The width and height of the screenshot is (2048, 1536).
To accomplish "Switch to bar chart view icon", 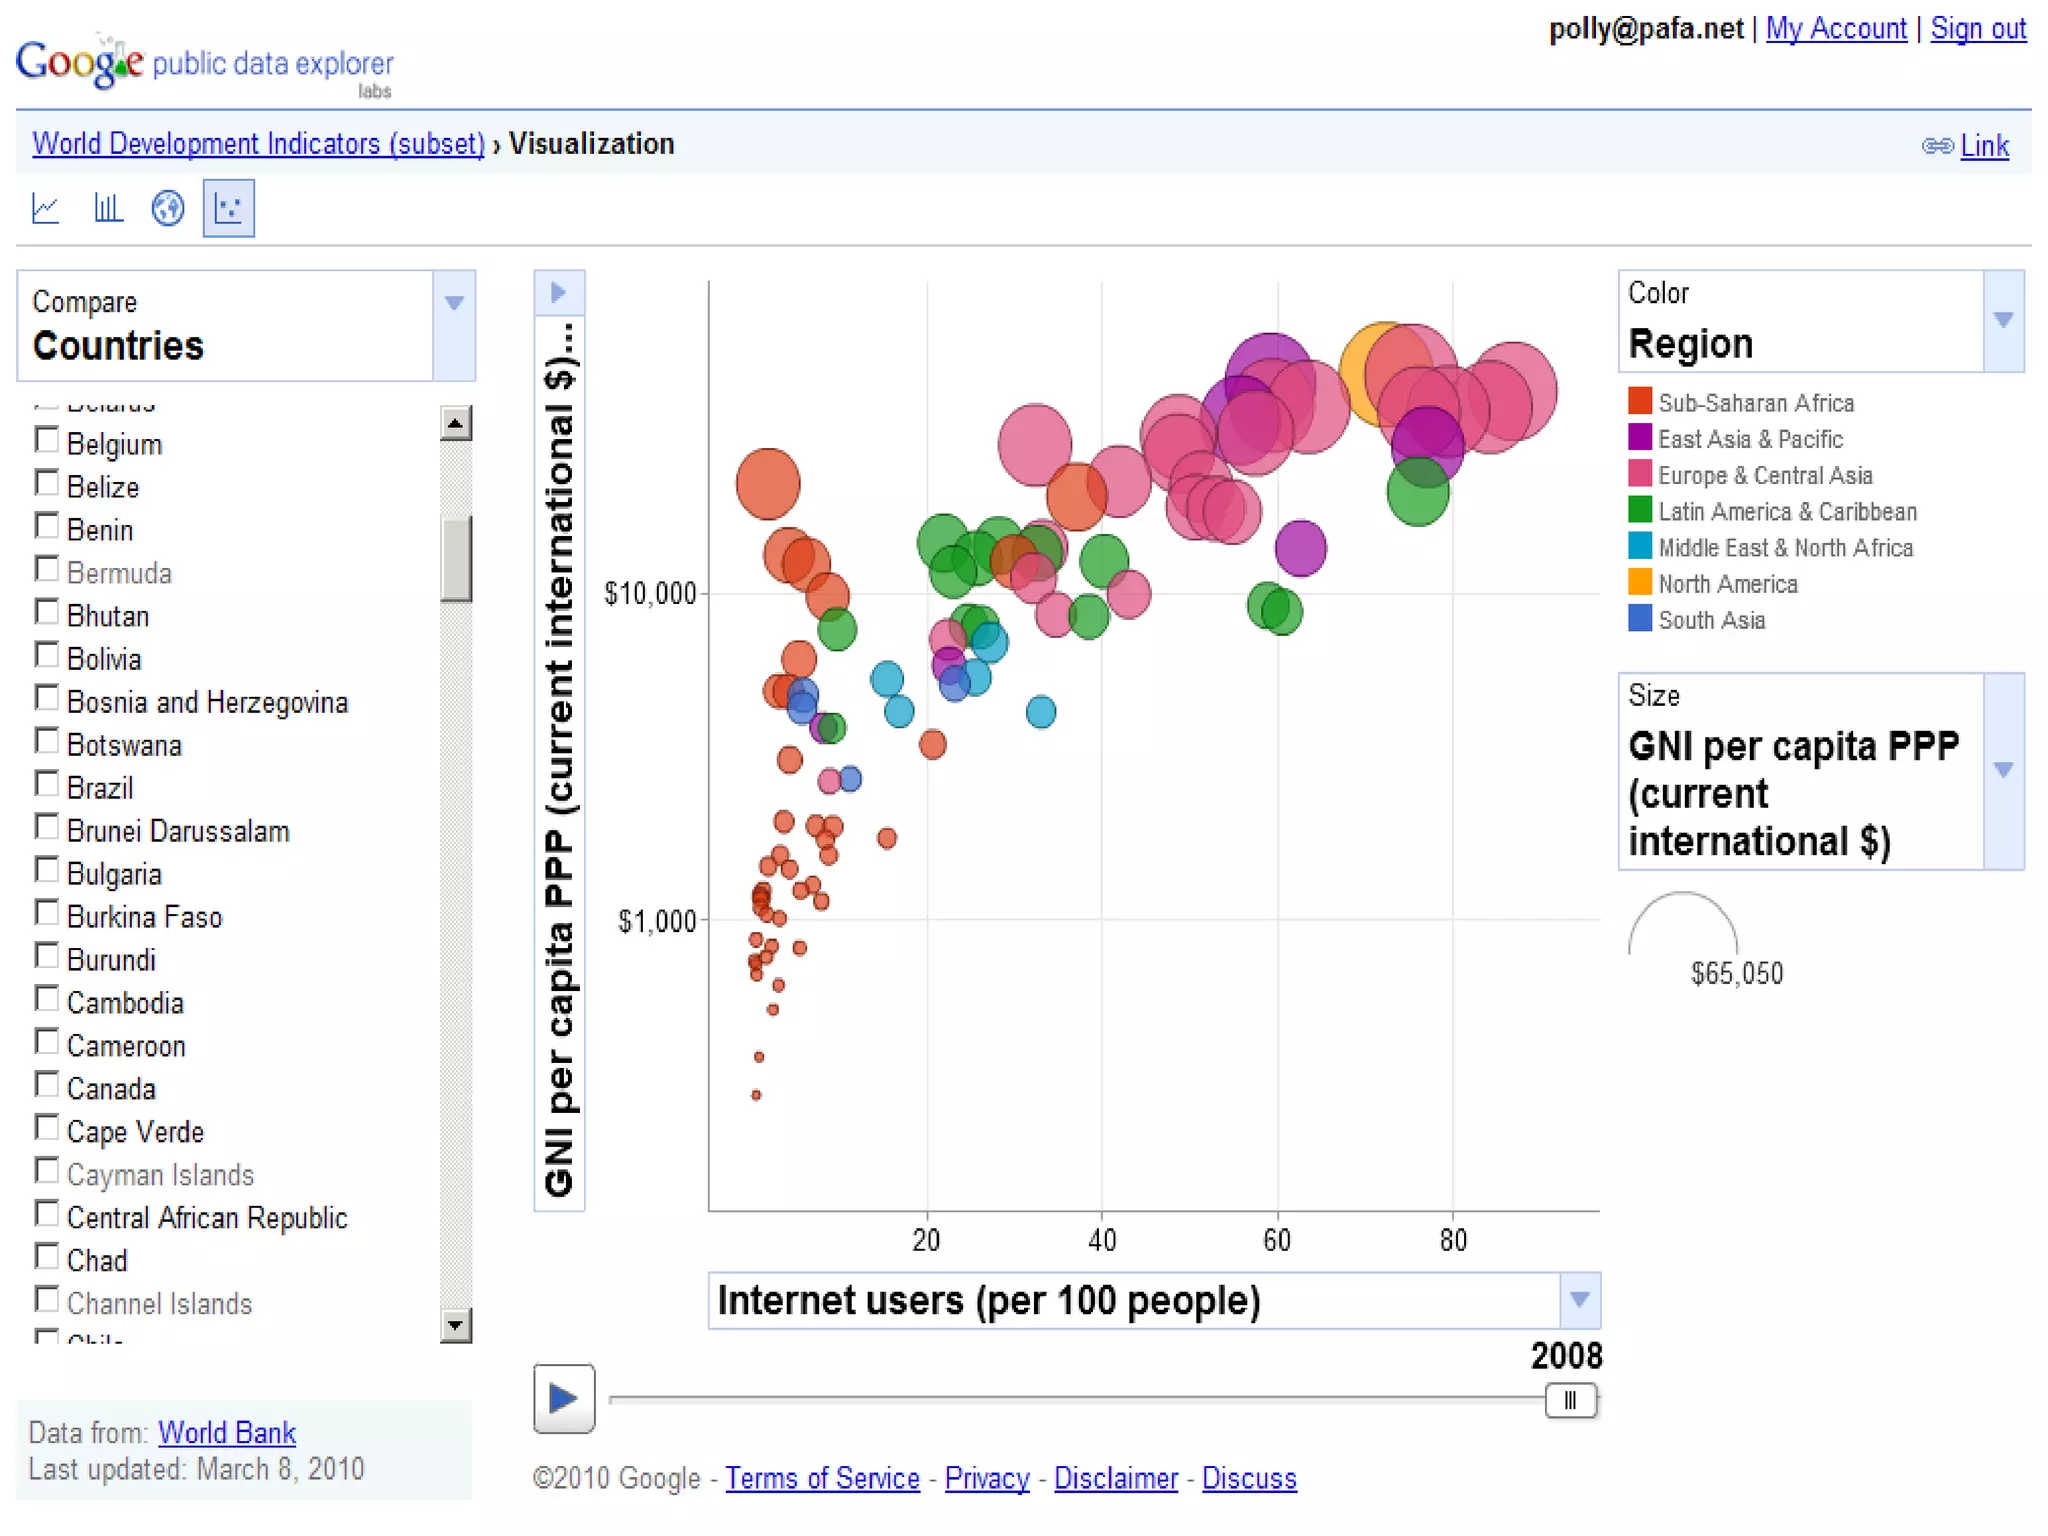I will click(107, 208).
